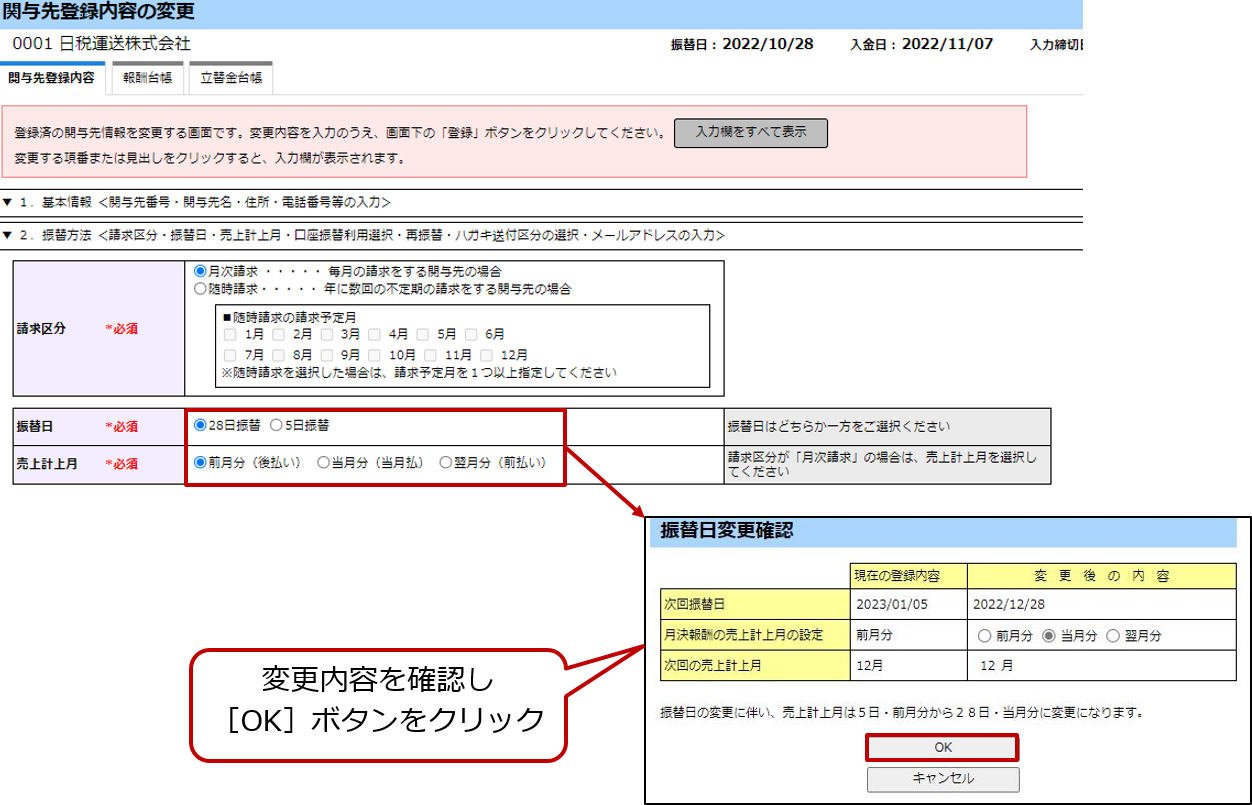
Task: Collapse section 2 振替方法 triangle
Action: 8,236
